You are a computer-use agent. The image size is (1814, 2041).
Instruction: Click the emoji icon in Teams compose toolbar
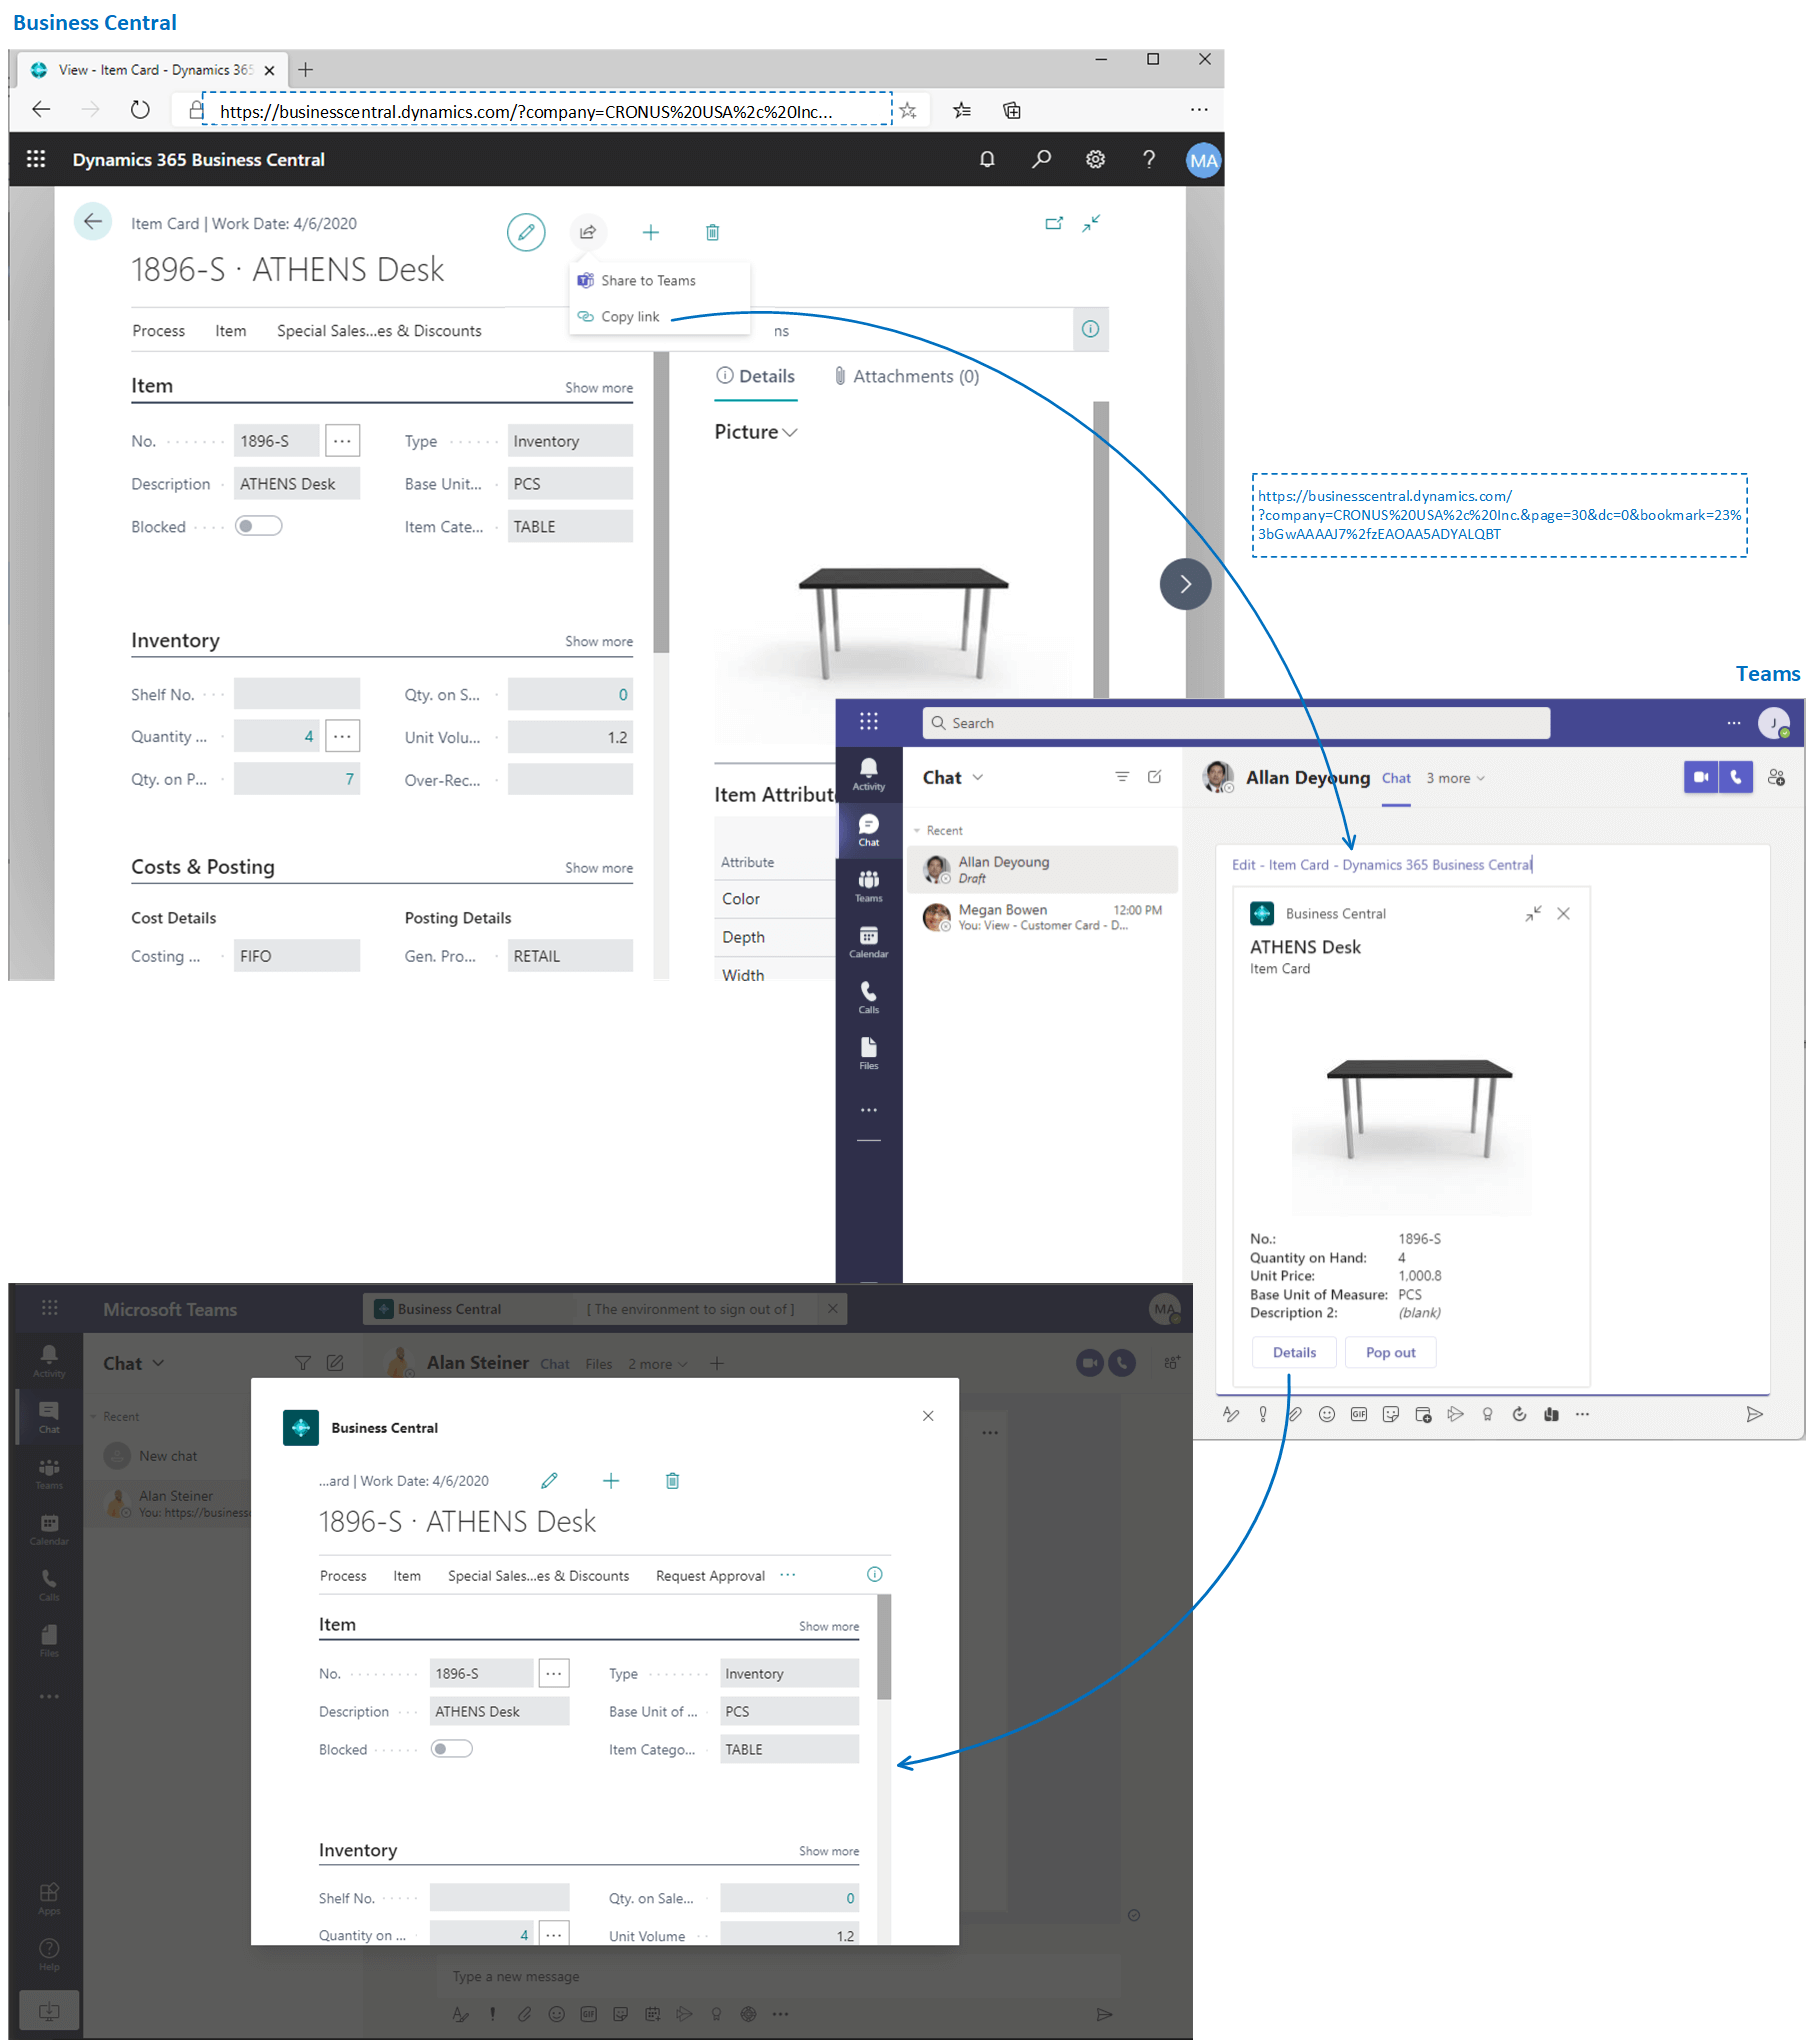pos(1327,1414)
